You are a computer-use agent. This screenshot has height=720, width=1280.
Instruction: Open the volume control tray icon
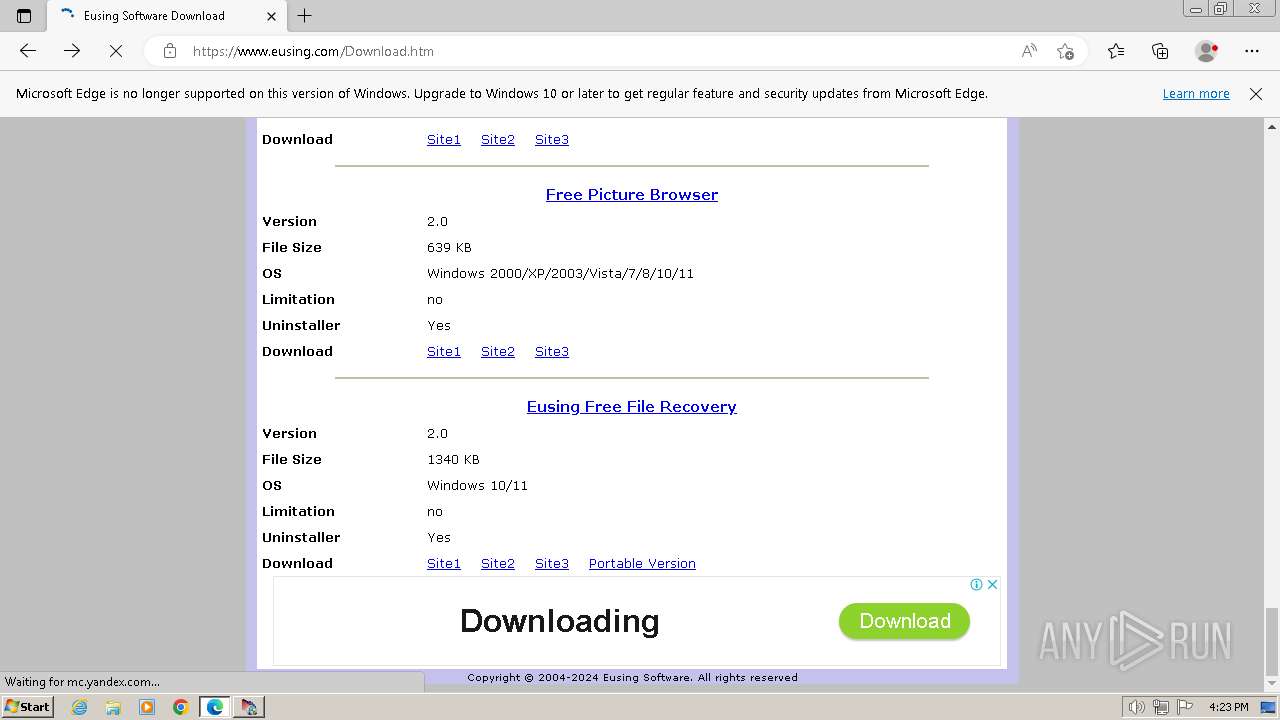click(1136, 707)
